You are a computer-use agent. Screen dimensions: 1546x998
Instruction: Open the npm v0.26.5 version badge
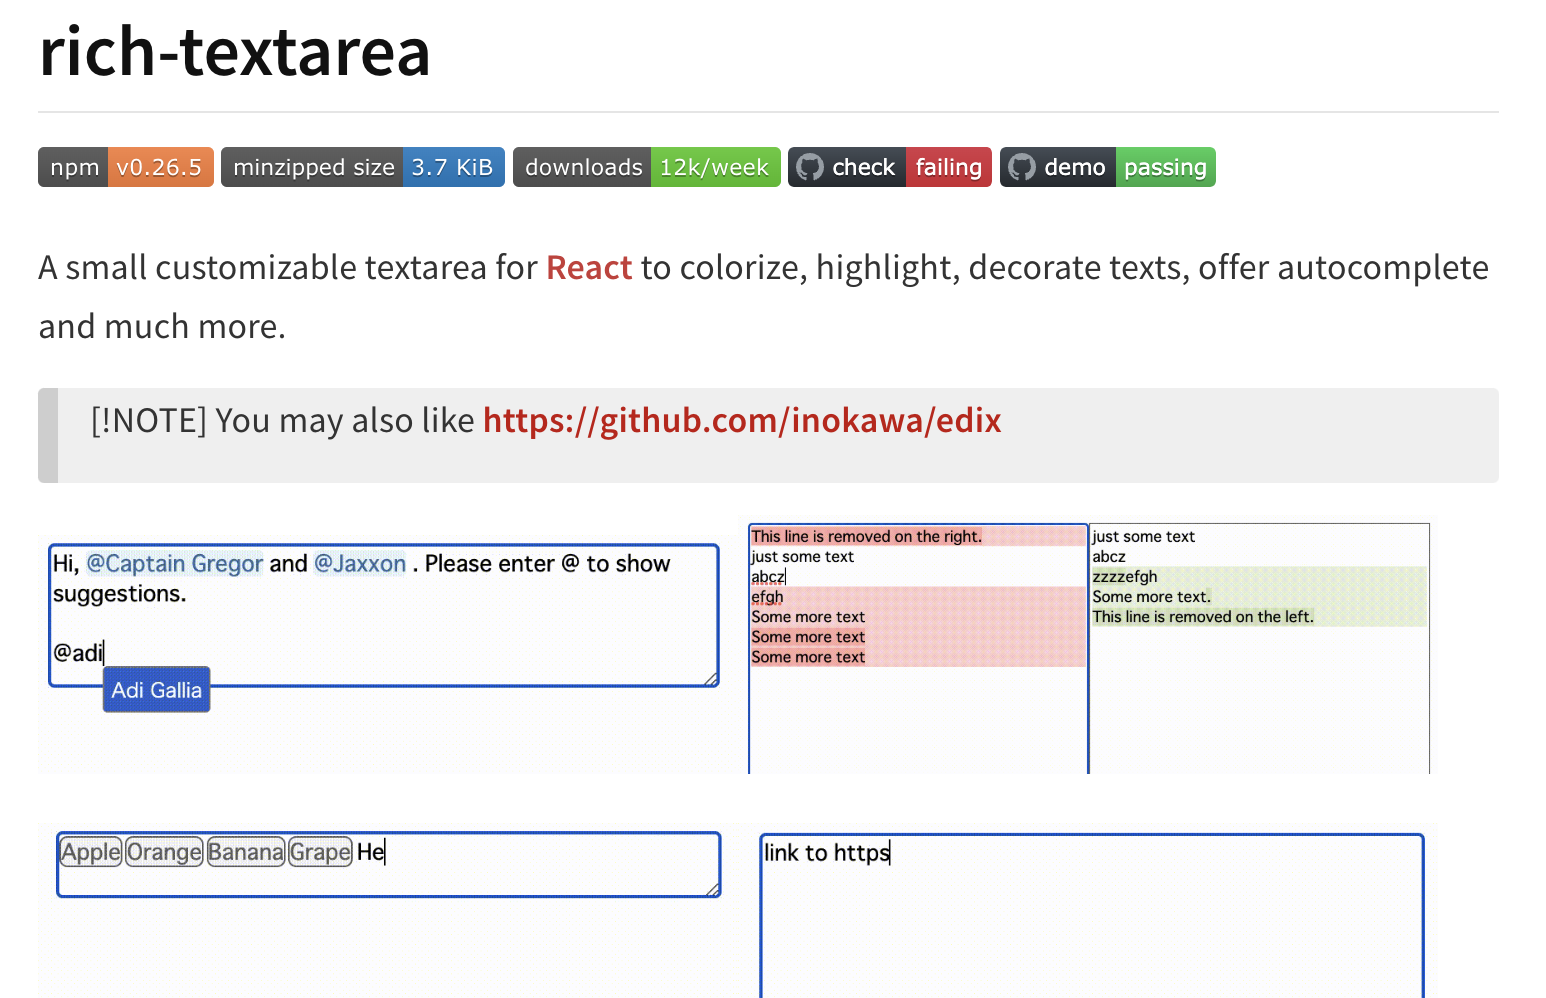[126, 167]
